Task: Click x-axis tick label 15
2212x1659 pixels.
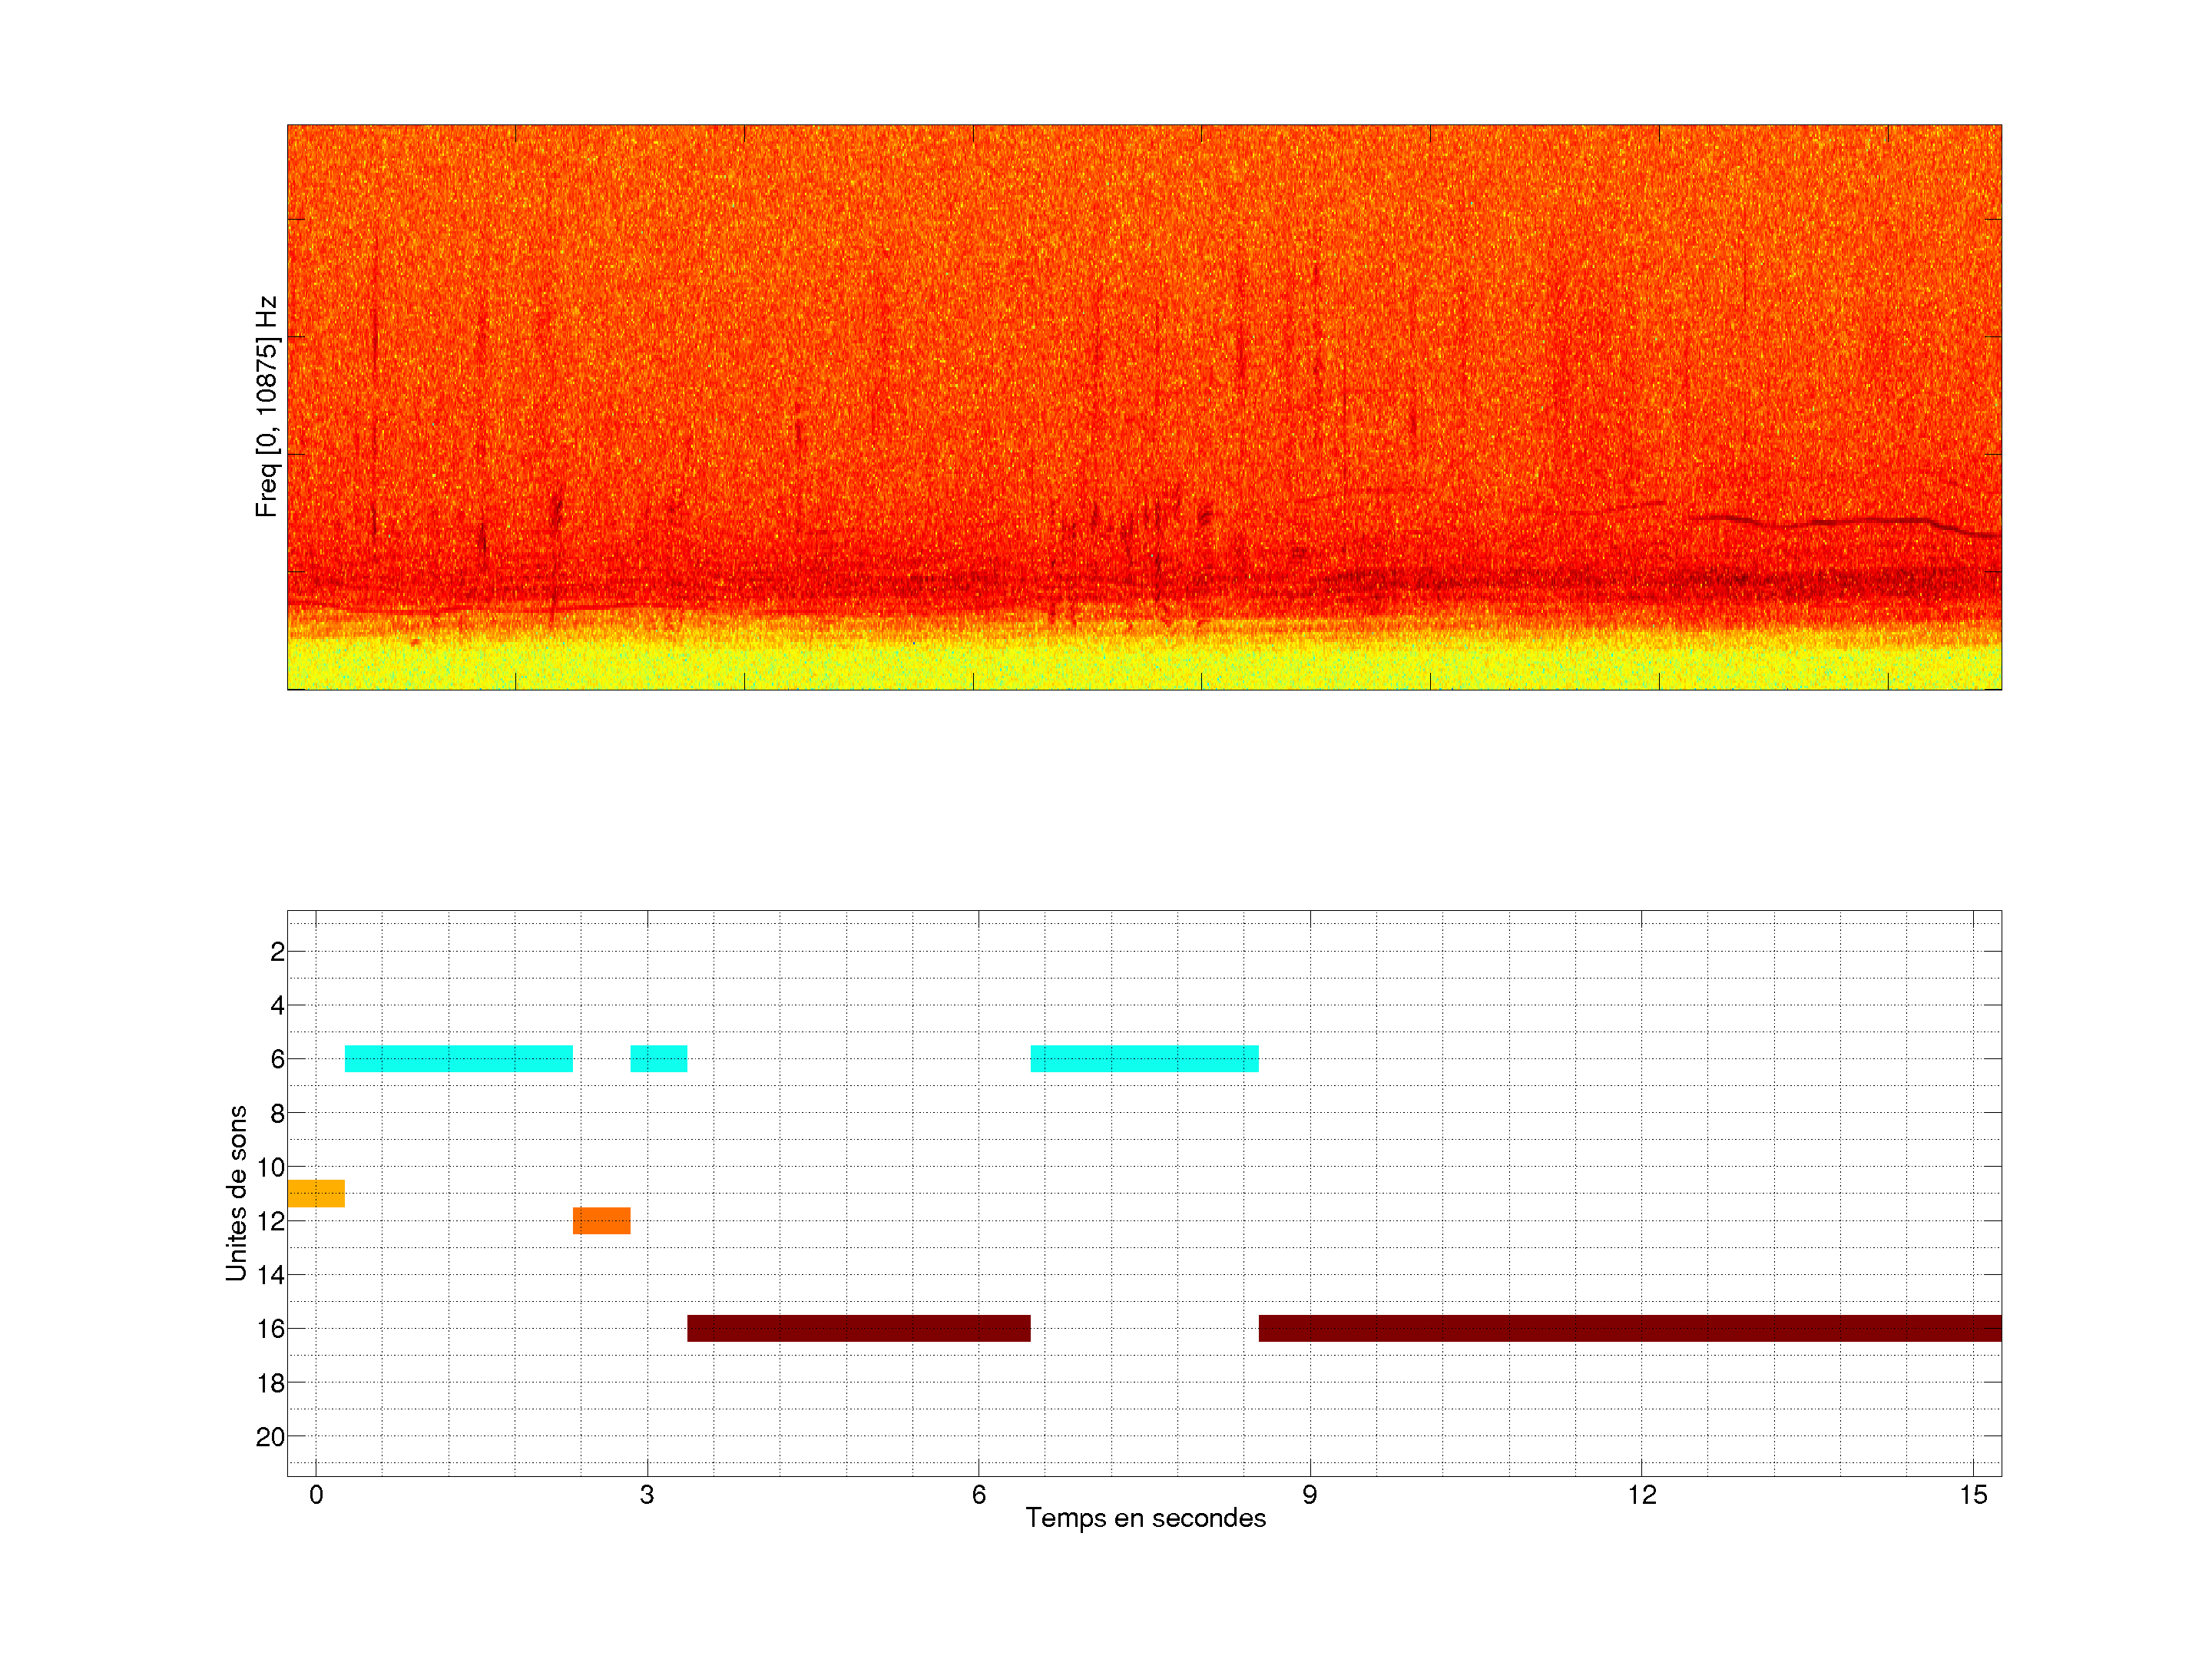Action: (1972, 1495)
